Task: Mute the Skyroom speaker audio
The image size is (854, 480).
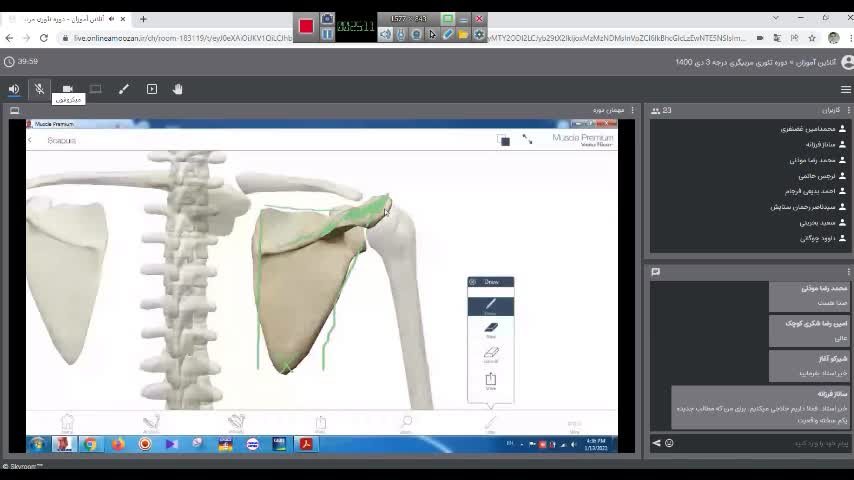Action: click(14, 89)
